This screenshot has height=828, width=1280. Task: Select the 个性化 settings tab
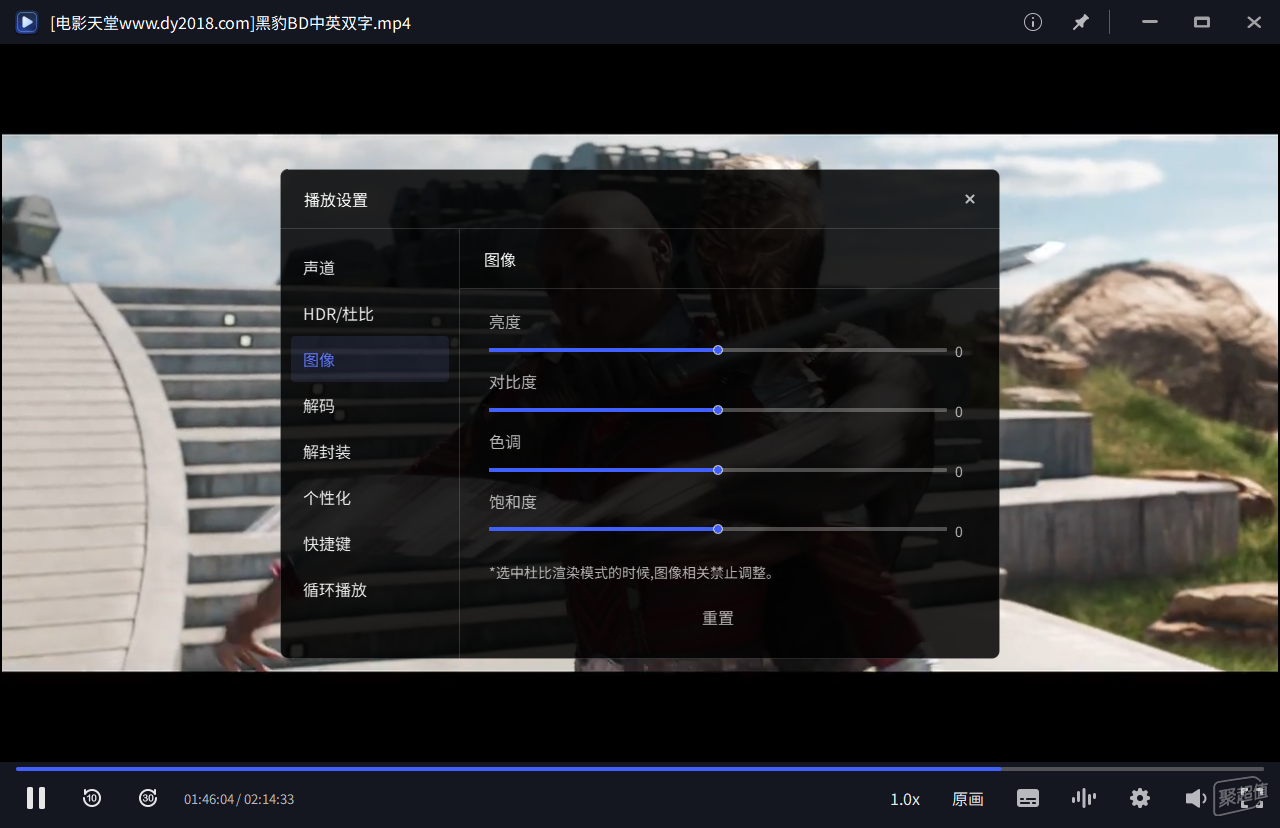click(370, 498)
